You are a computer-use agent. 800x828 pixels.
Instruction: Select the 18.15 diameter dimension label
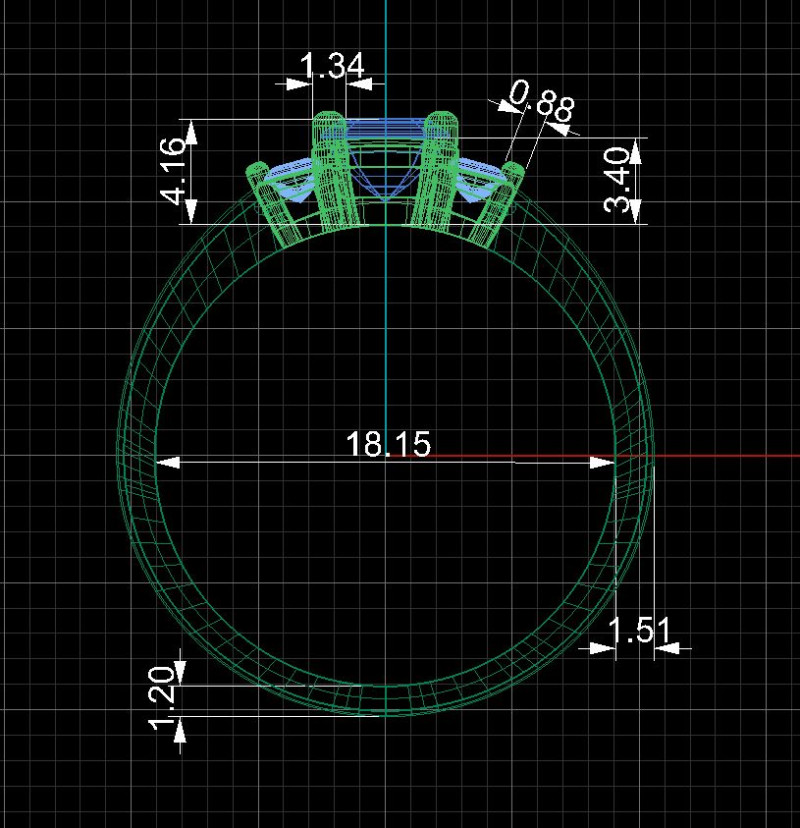point(389,442)
